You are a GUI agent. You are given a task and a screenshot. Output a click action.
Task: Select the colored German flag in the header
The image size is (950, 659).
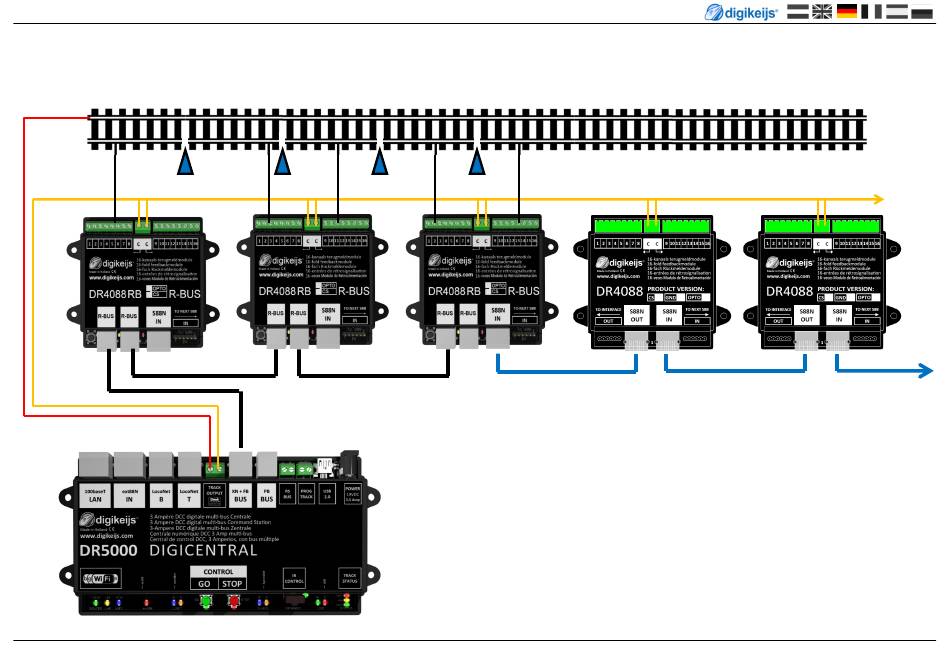tap(847, 12)
